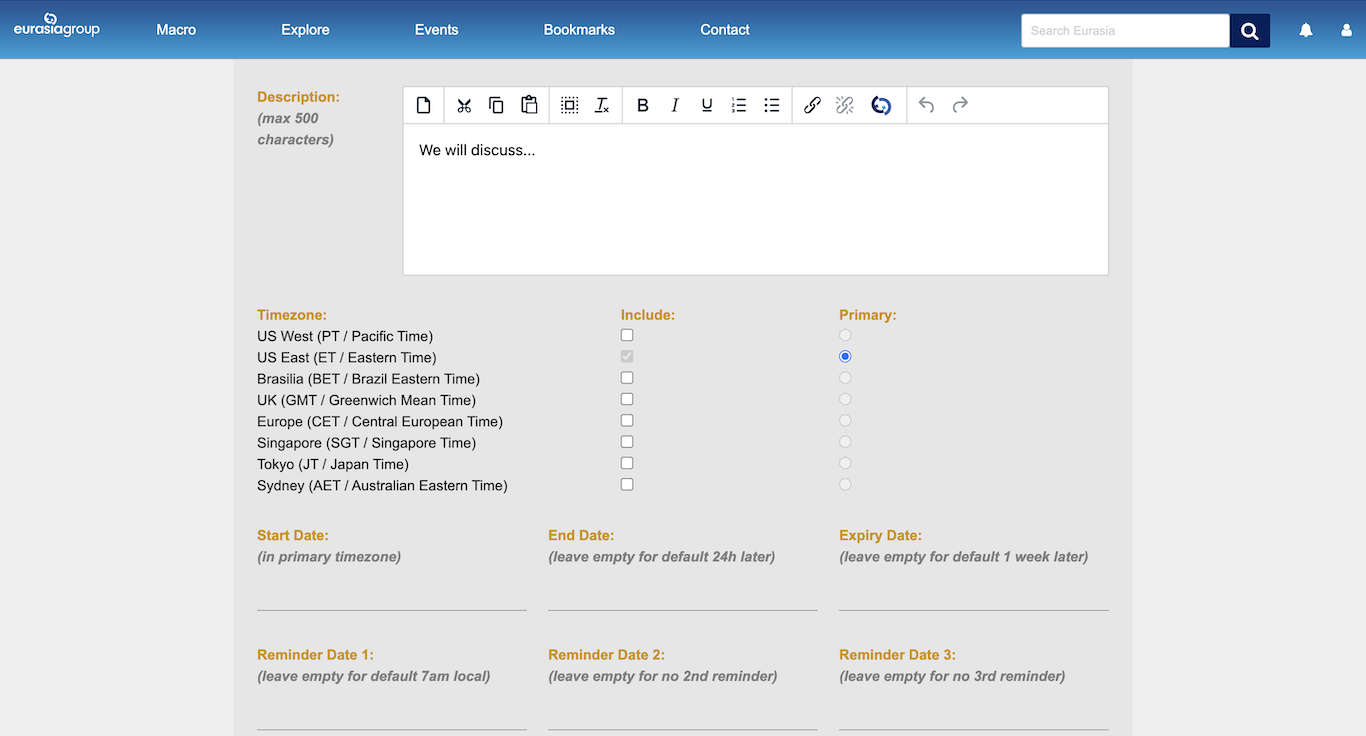Click the search magnifier button
Screen dimensions: 1366x736
tap(1250, 31)
